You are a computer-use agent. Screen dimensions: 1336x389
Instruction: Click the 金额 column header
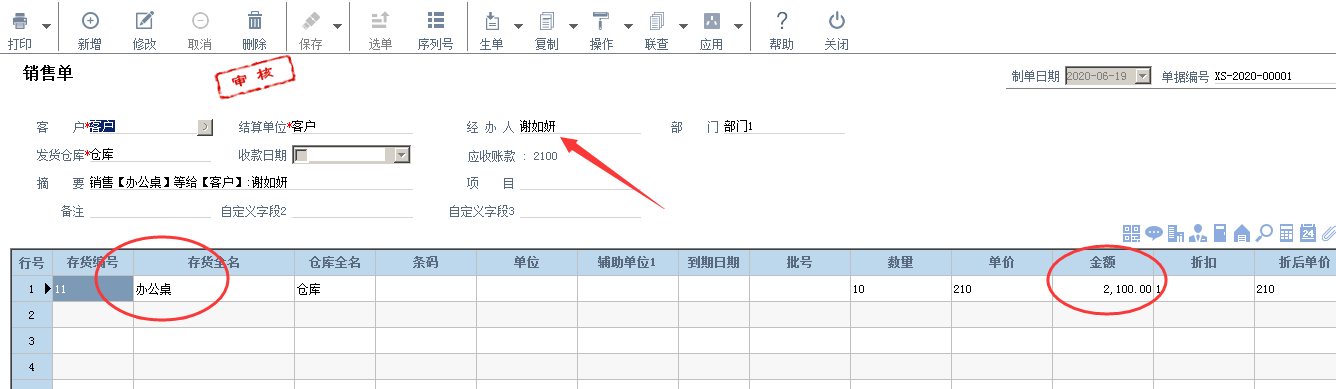tap(1102, 262)
